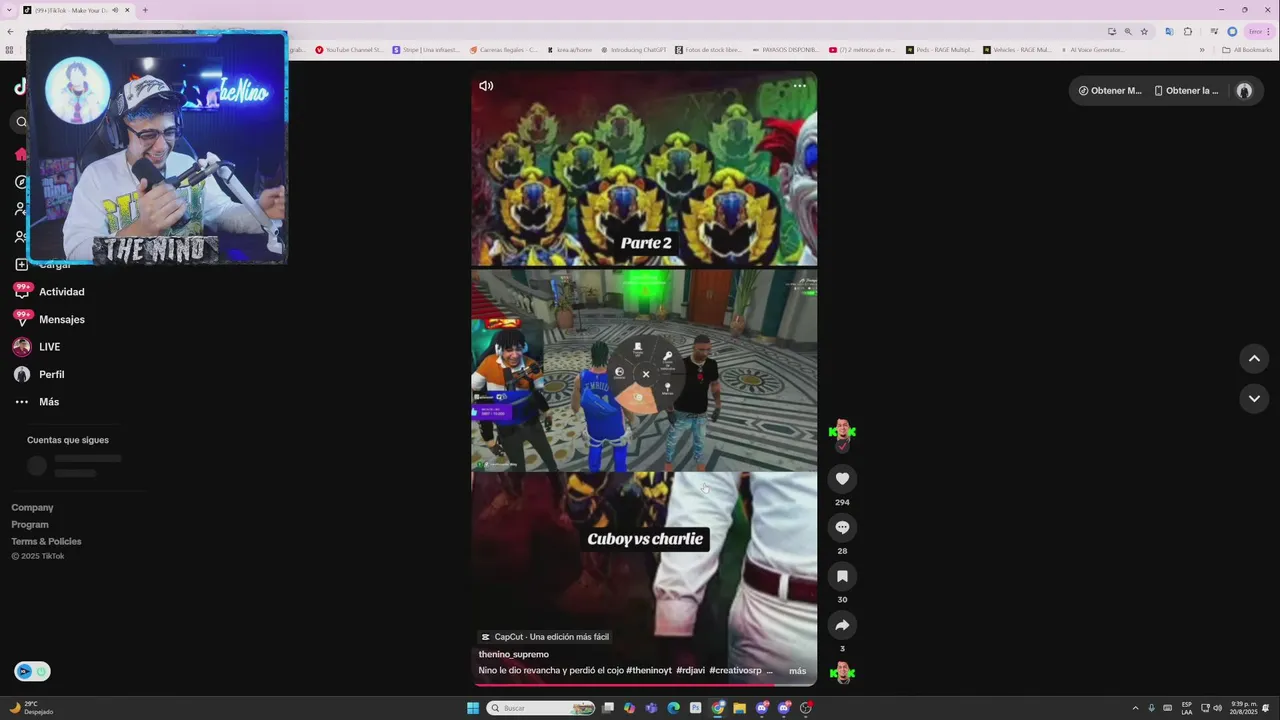Open the video's three-dot options menu
Screen dimensions: 1280x720
click(799, 86)
